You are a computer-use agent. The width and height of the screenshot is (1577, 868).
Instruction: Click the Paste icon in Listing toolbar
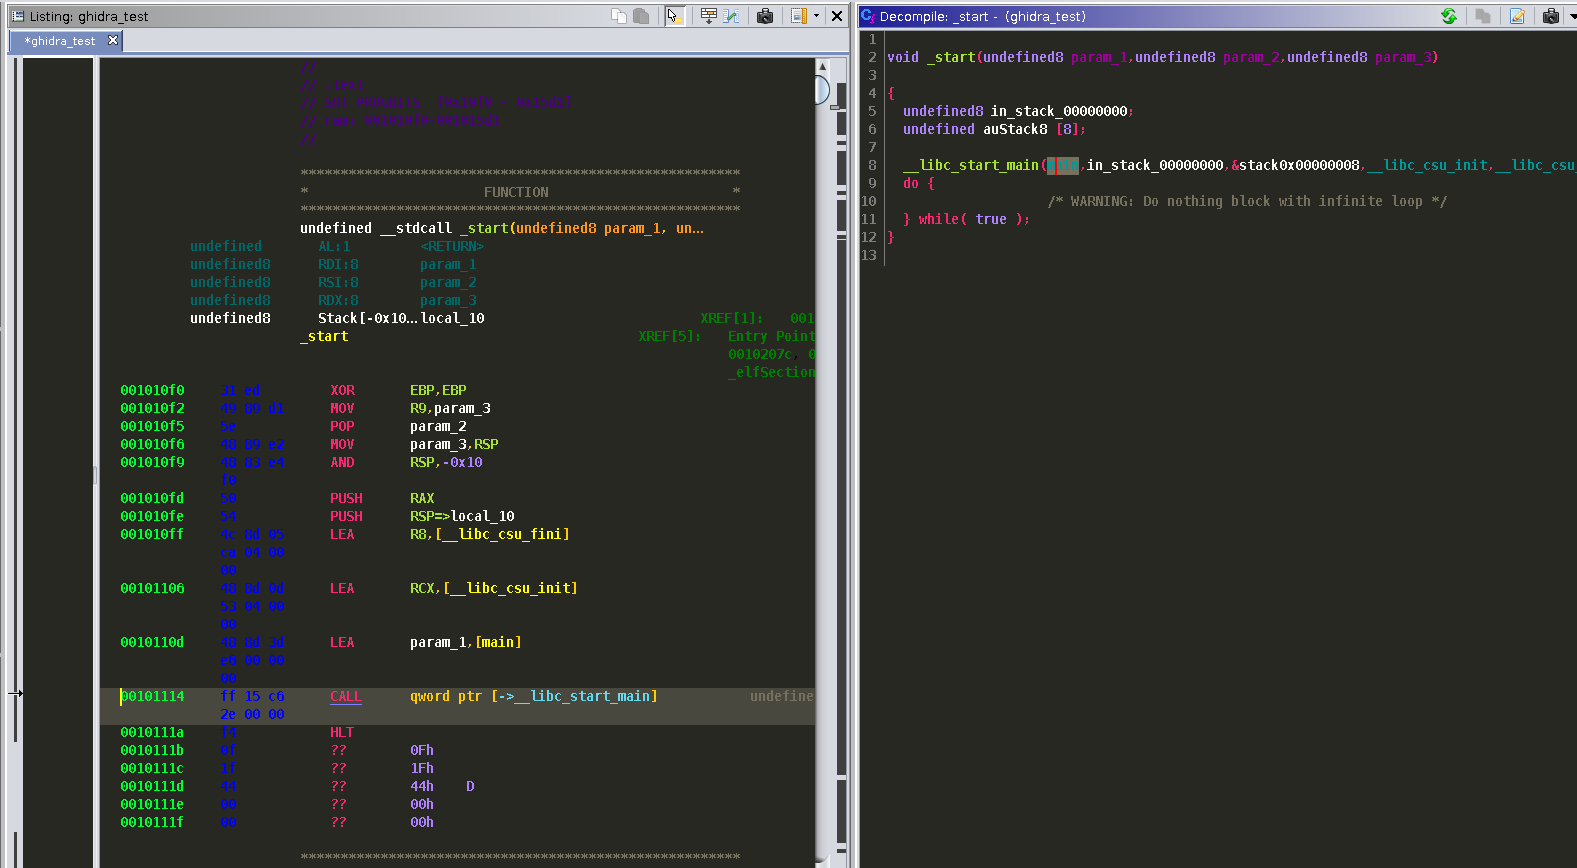641,16
